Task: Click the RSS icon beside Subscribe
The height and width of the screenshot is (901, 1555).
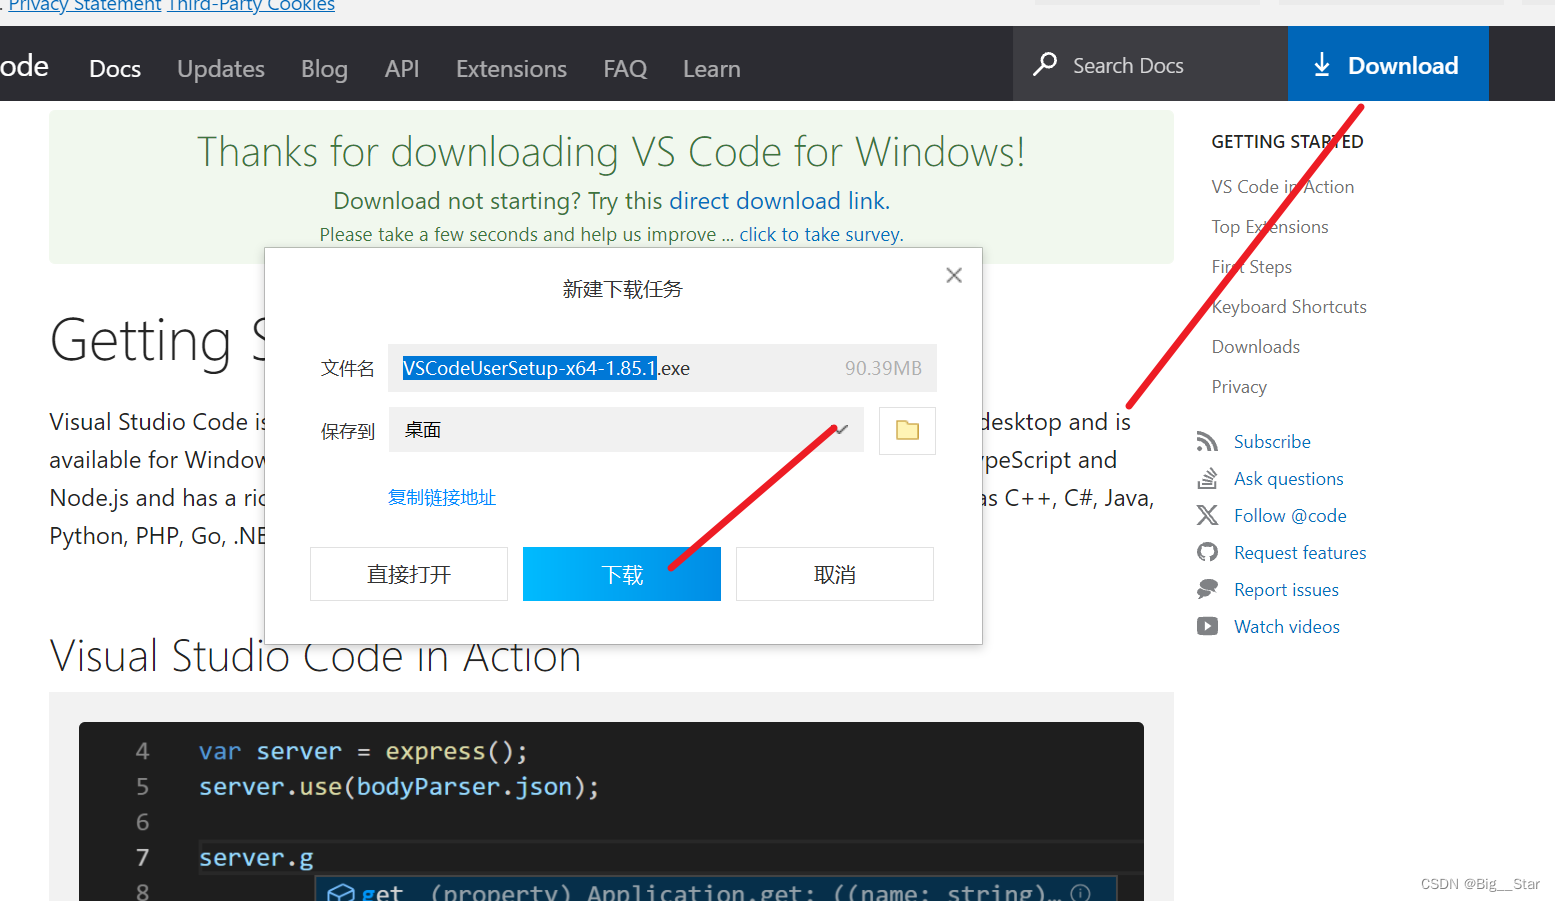Action: coord(1208,441)
